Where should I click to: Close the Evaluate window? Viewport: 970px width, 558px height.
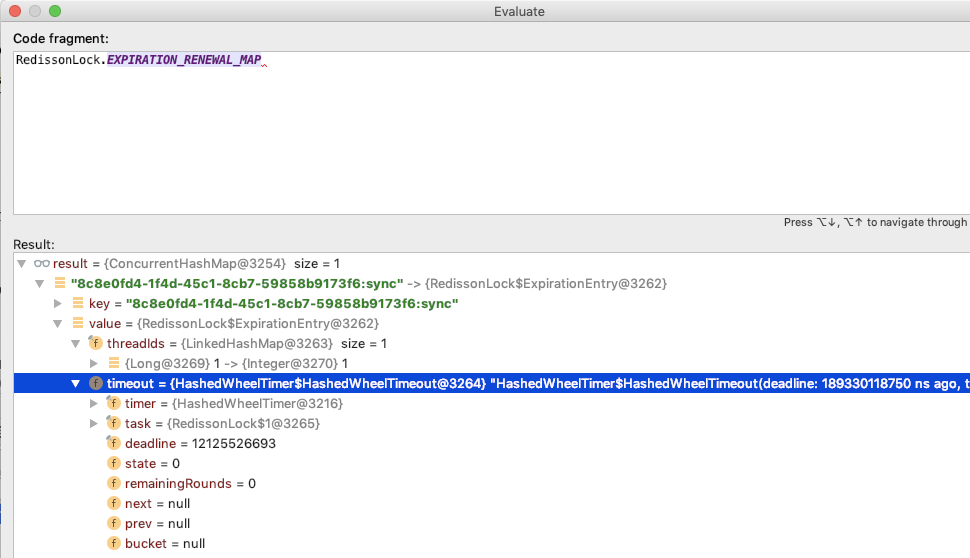click(15, 11)
